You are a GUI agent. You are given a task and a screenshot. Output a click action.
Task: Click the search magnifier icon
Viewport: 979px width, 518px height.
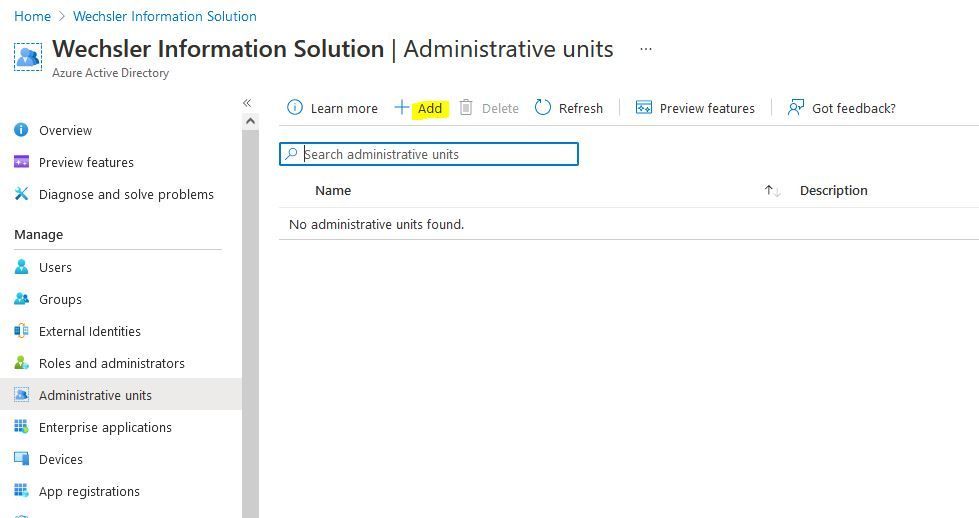pyautogui.click(x=291, y=154)
